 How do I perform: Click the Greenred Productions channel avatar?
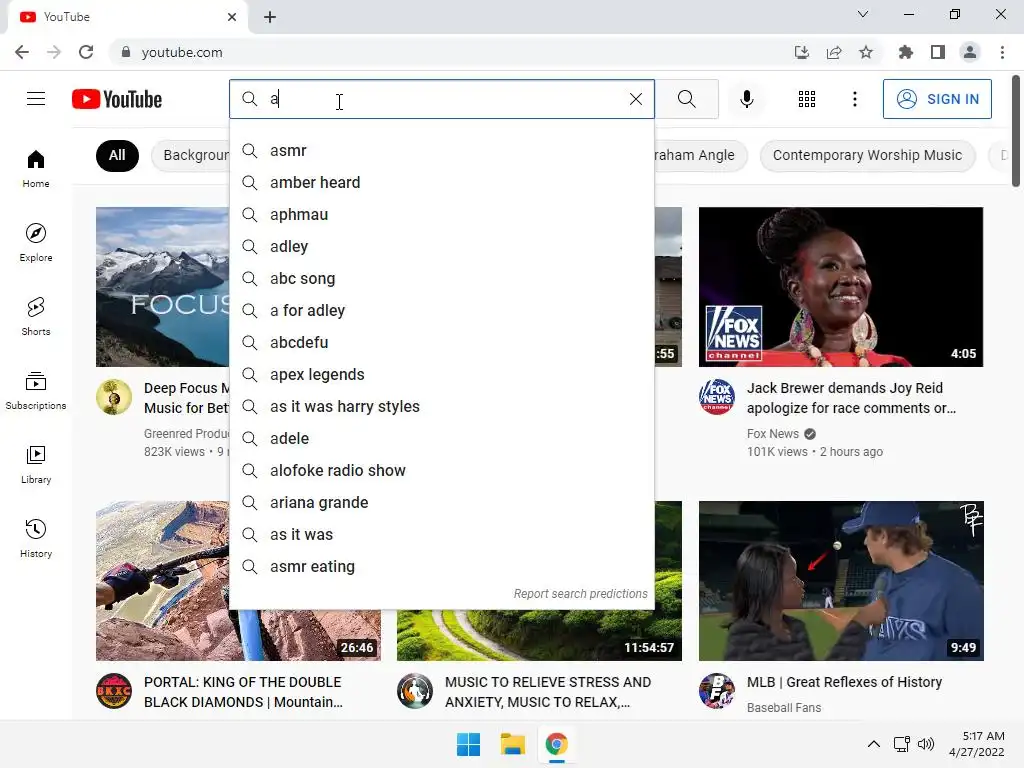pos(114,397)
